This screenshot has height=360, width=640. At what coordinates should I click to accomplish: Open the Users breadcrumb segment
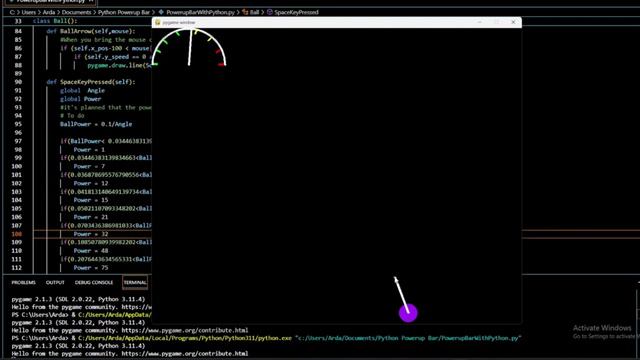click(x=29, y=12)
